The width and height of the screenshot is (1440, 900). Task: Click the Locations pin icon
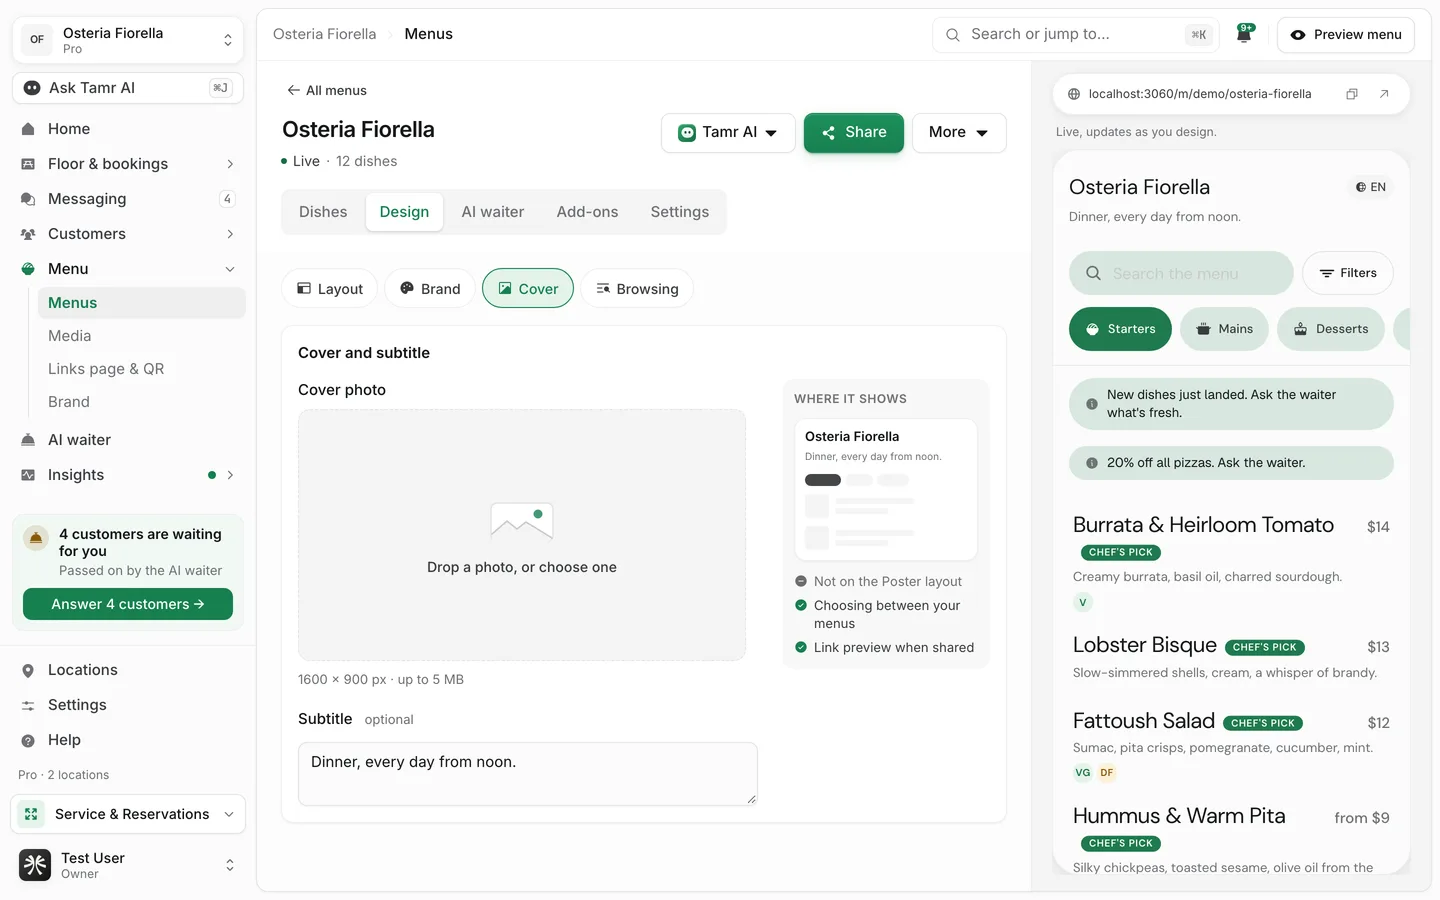click(x=28, y=670)
